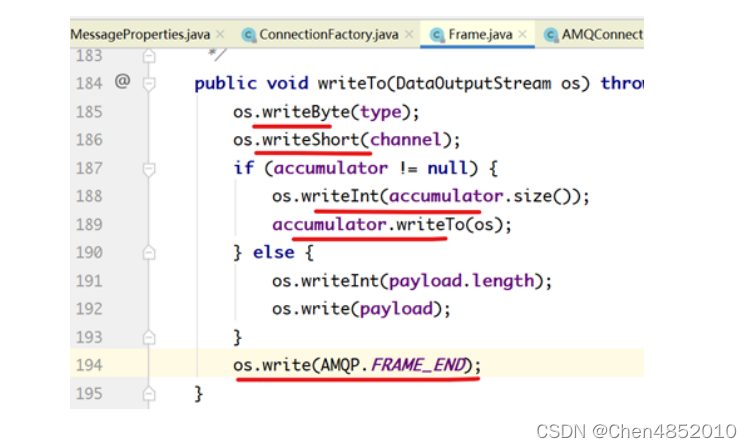The width and height of the screenshot is (752, 448).
Task: Click the FRAME_END constant on line 194
Action: (x=418, y=365)
